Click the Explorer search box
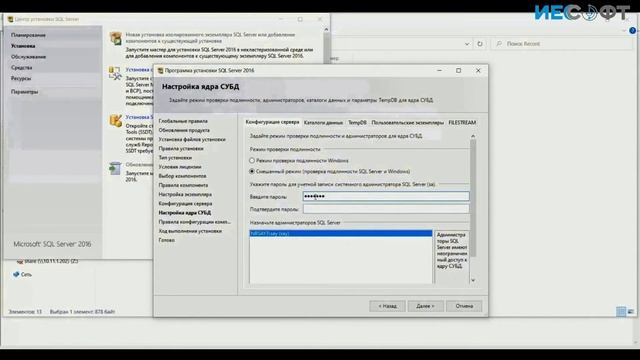Viewport: 640px width, 360px height. pyautogui.click(x=563, y=44)
